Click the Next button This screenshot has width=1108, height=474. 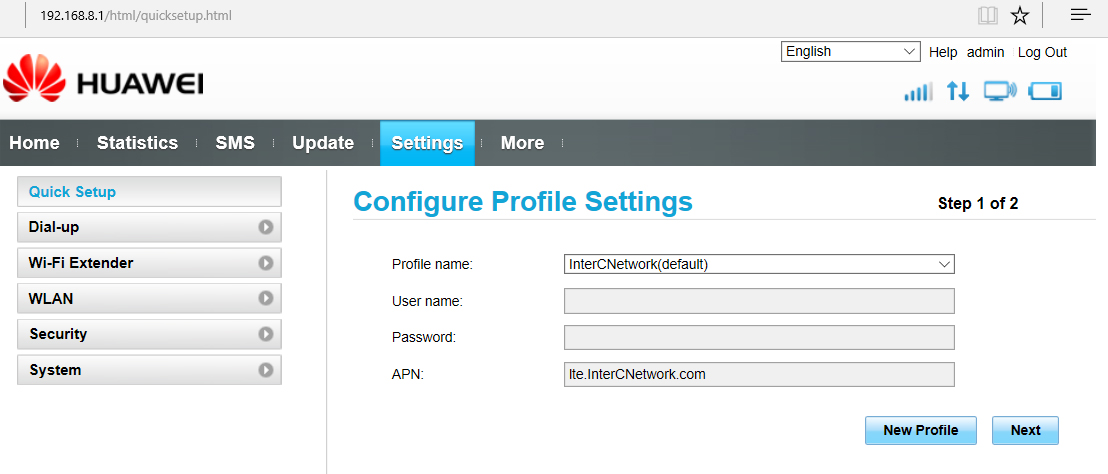[1025, 430]
